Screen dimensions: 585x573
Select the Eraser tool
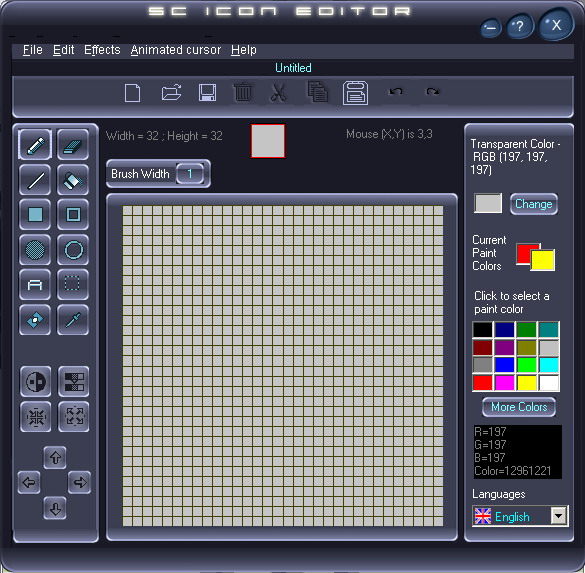click(x=73, y=145)
